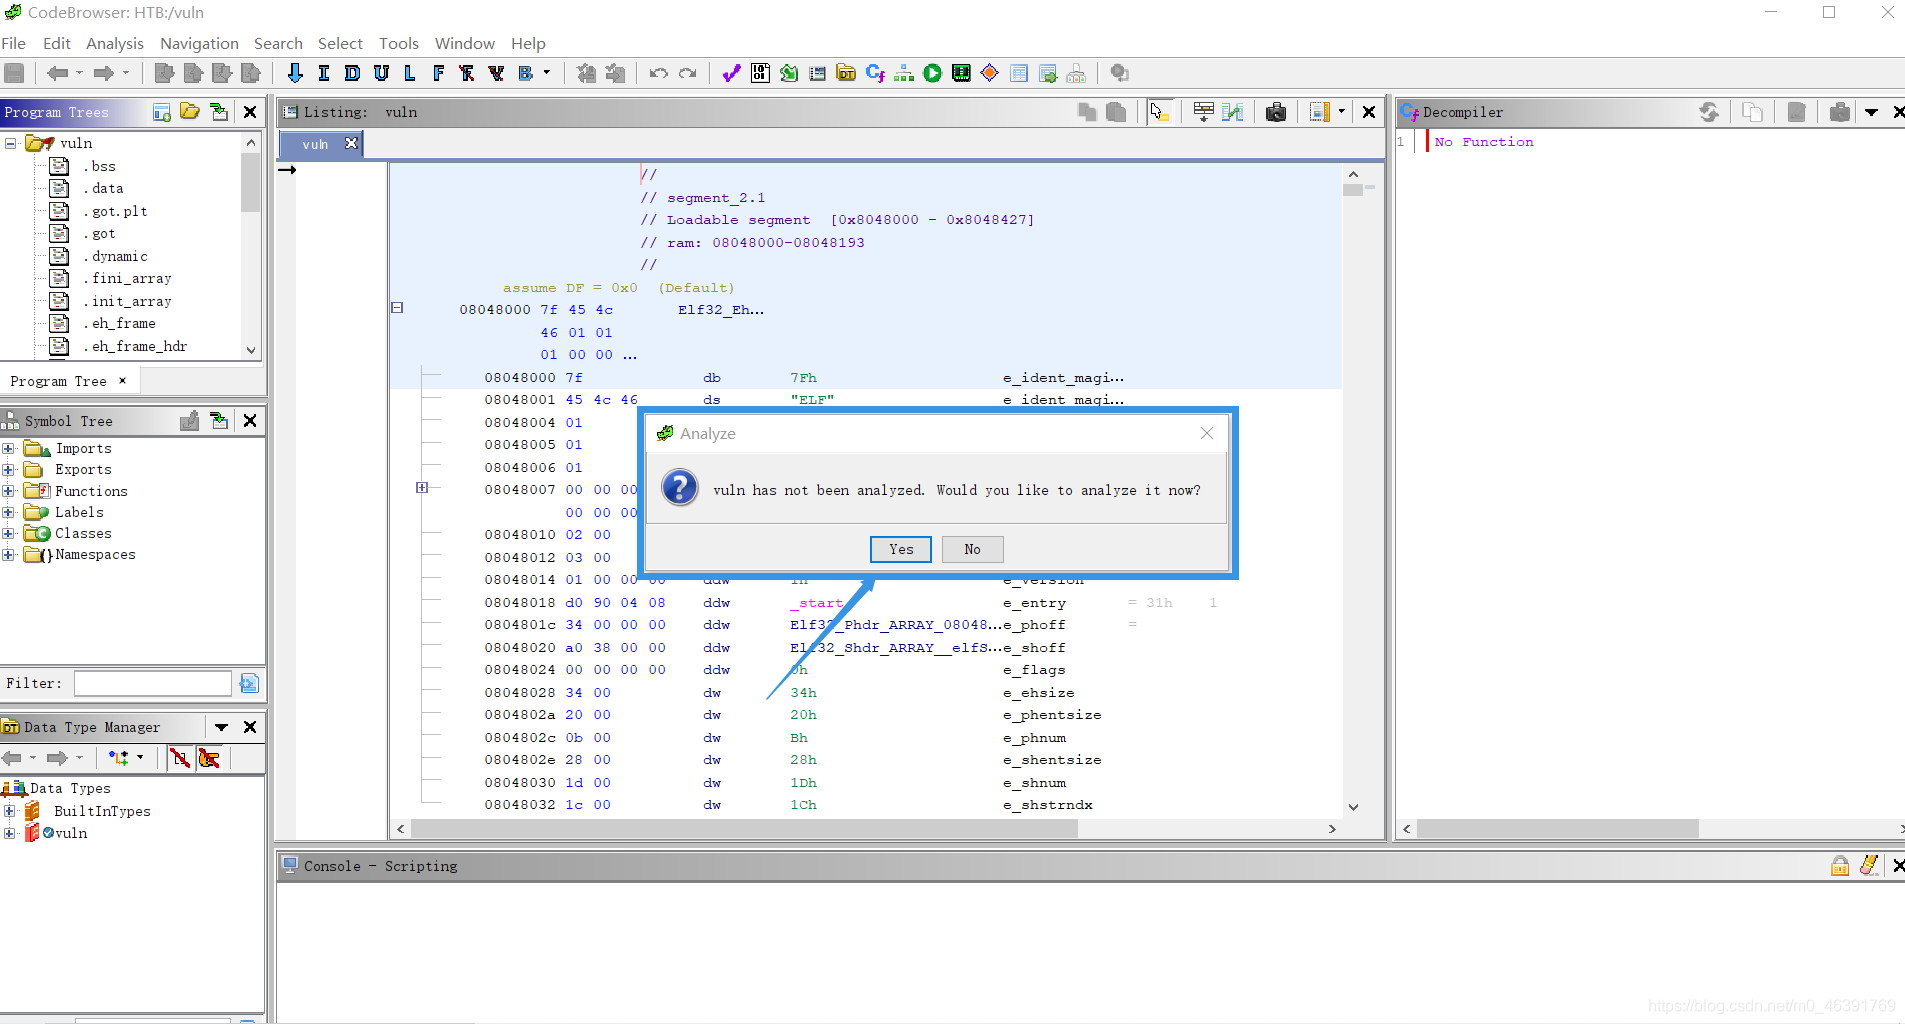Viewport: 1905px width, 1024px height.
Task: Select .got.plt section in Program Trees
Action: tap(115, 211)
